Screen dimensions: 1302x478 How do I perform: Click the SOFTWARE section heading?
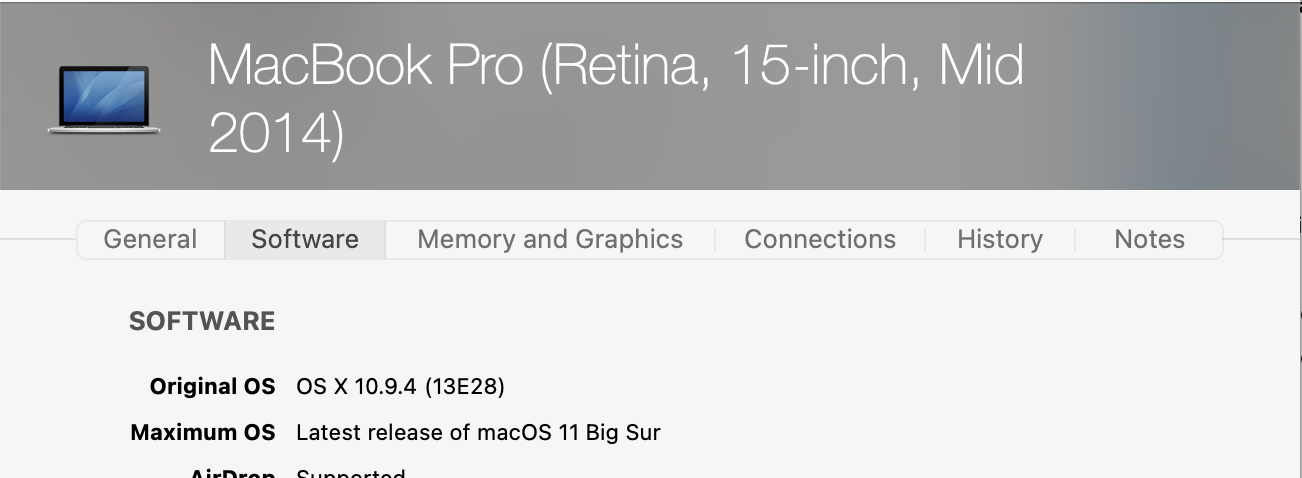pyautogui.click(x=202, y=322)
